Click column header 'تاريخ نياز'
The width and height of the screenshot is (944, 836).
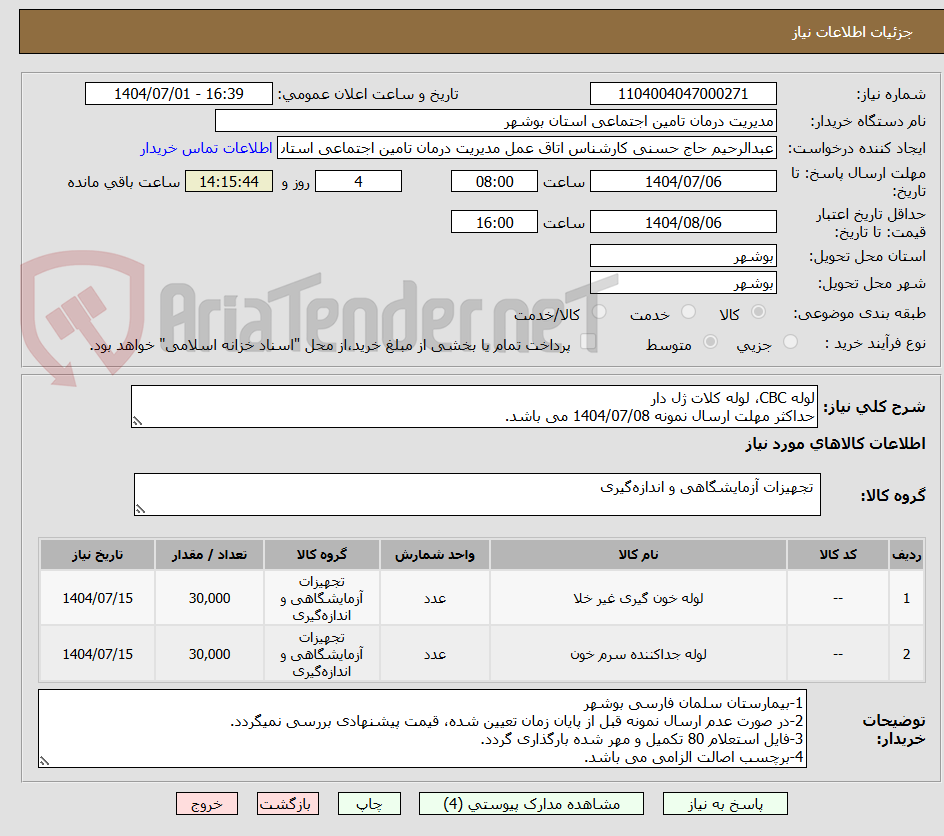pos(98,554)
